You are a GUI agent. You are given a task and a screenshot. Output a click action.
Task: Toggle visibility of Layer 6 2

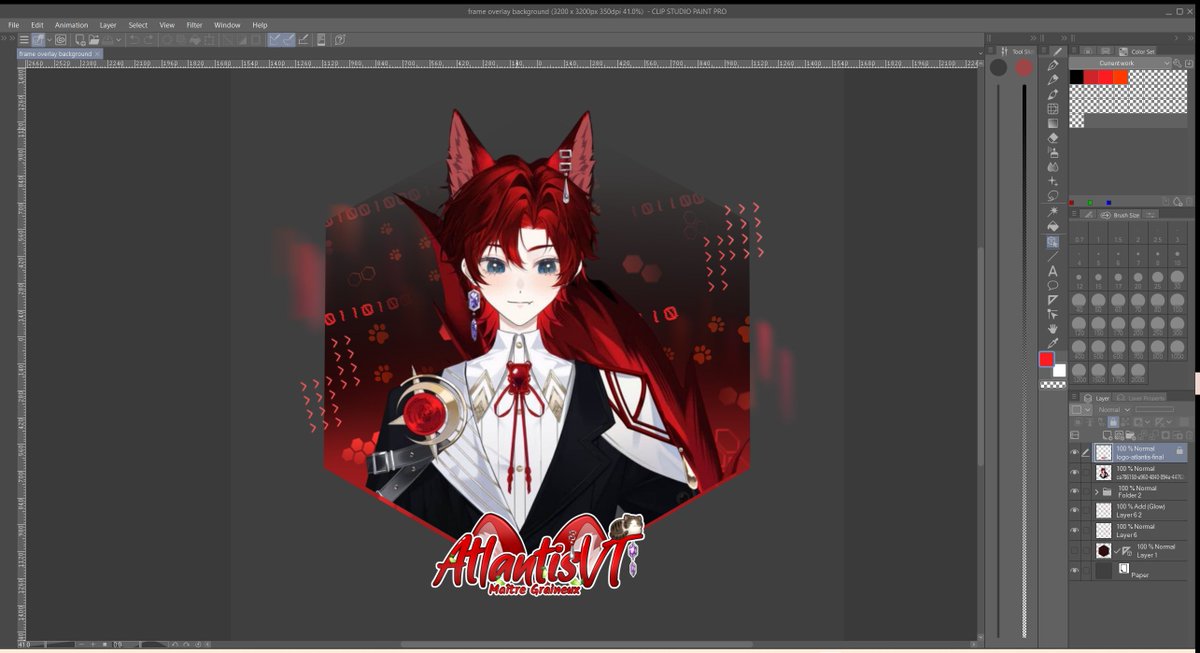tap(1075, 509)
